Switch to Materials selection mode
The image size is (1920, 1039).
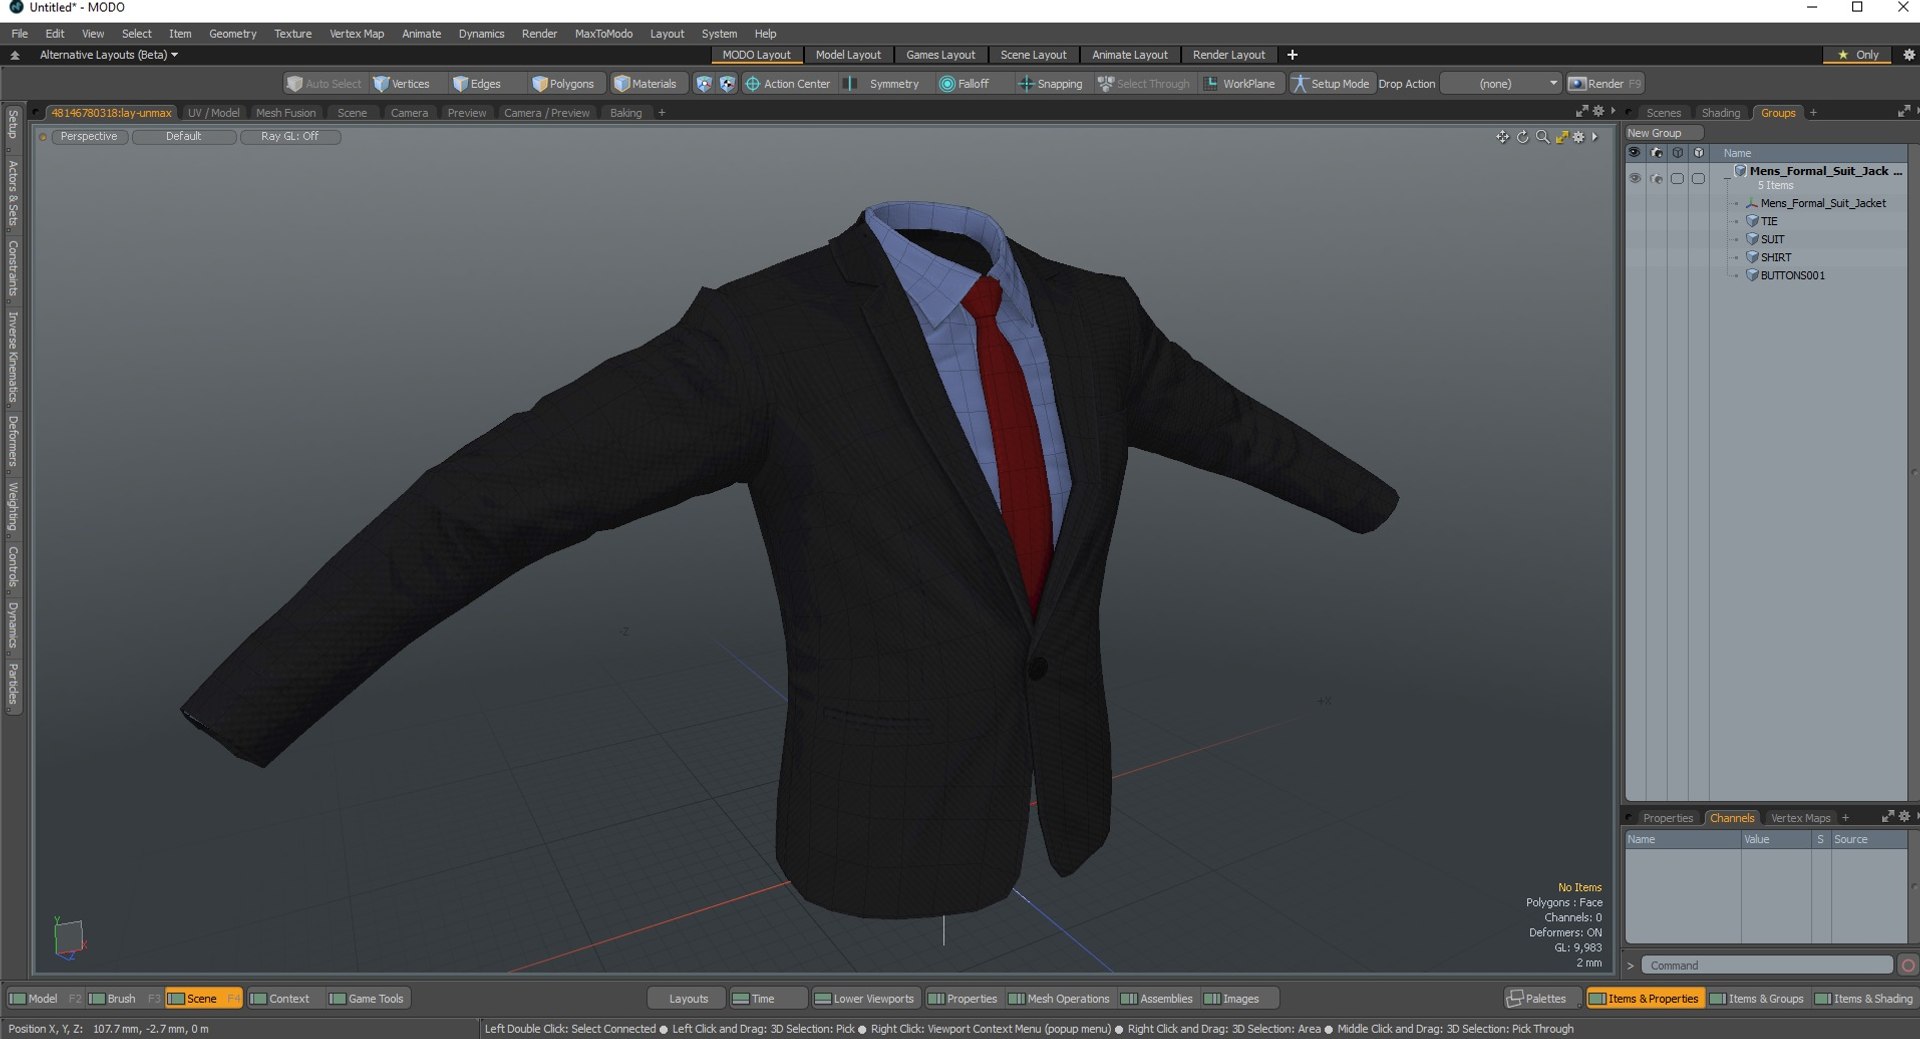pyautogui.click(x=645, y=84)
